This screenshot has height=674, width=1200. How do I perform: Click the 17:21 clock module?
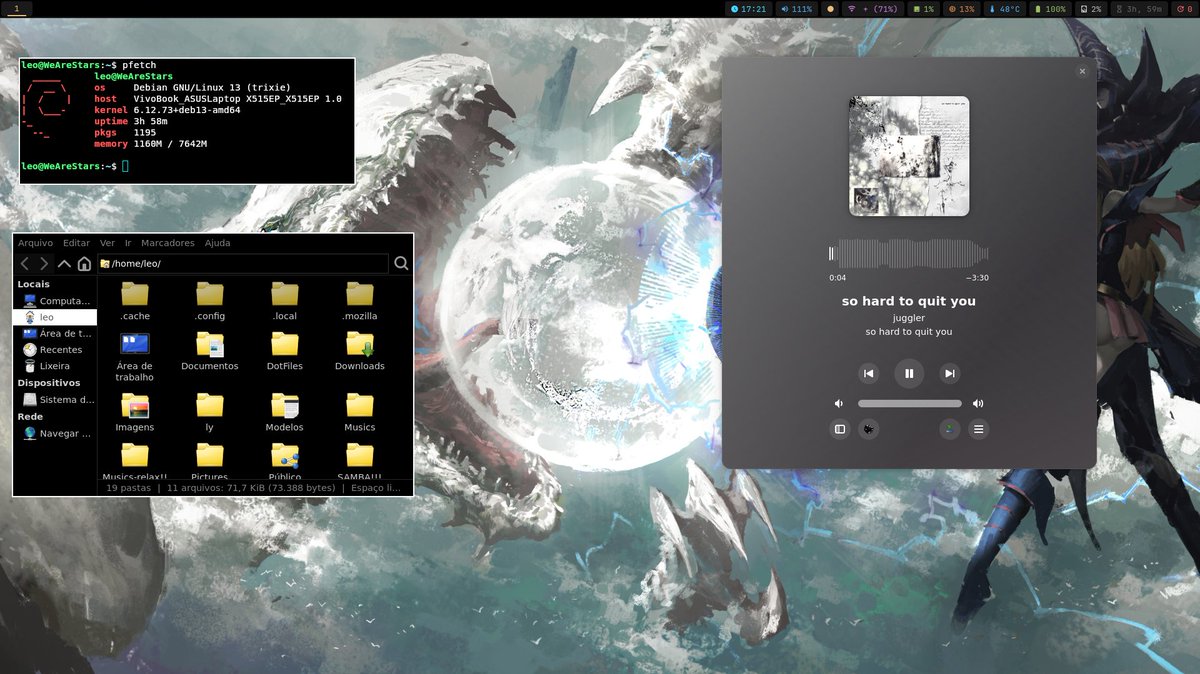749,8
